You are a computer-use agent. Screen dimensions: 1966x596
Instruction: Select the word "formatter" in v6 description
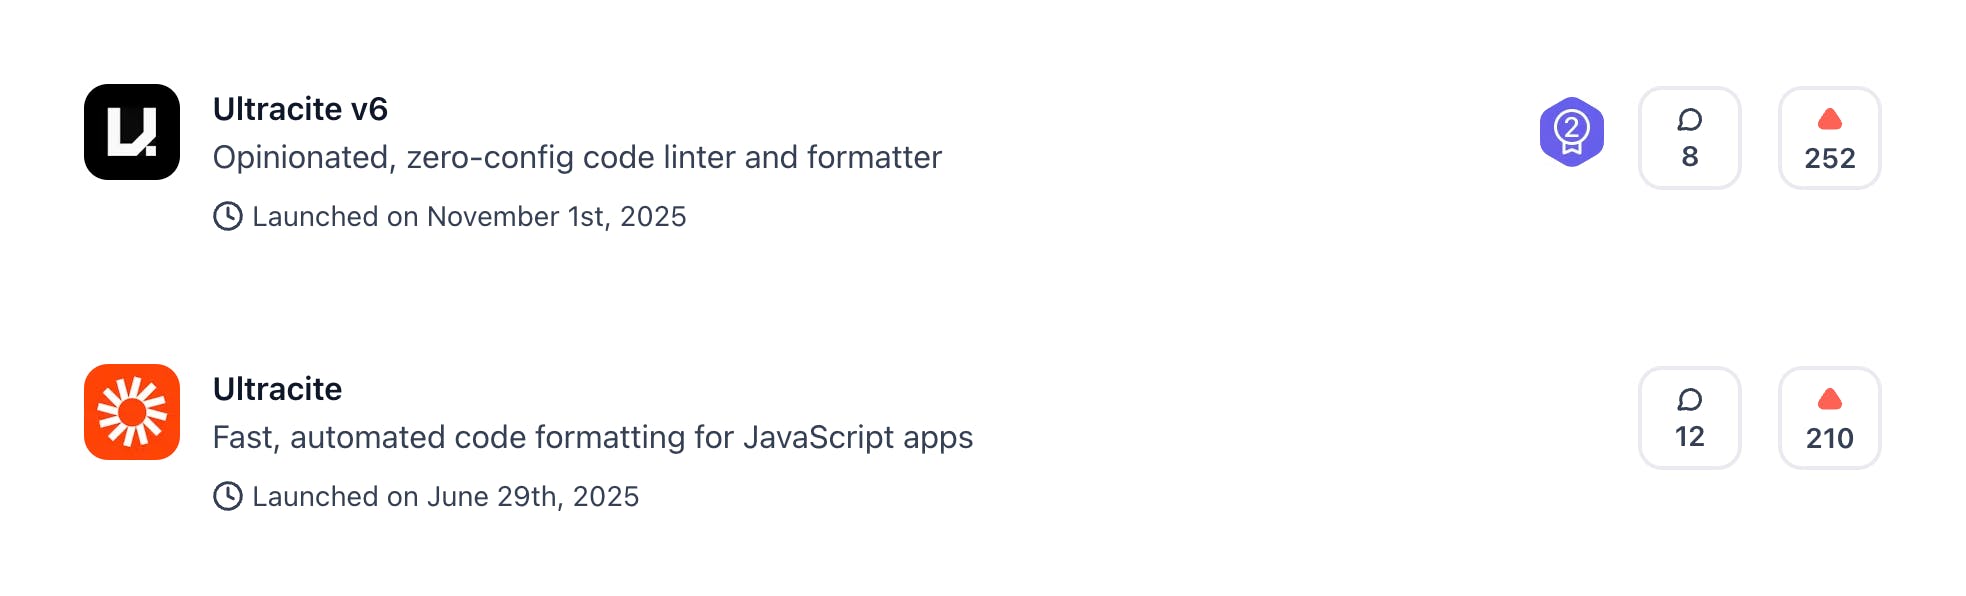[x=874, y=157]
